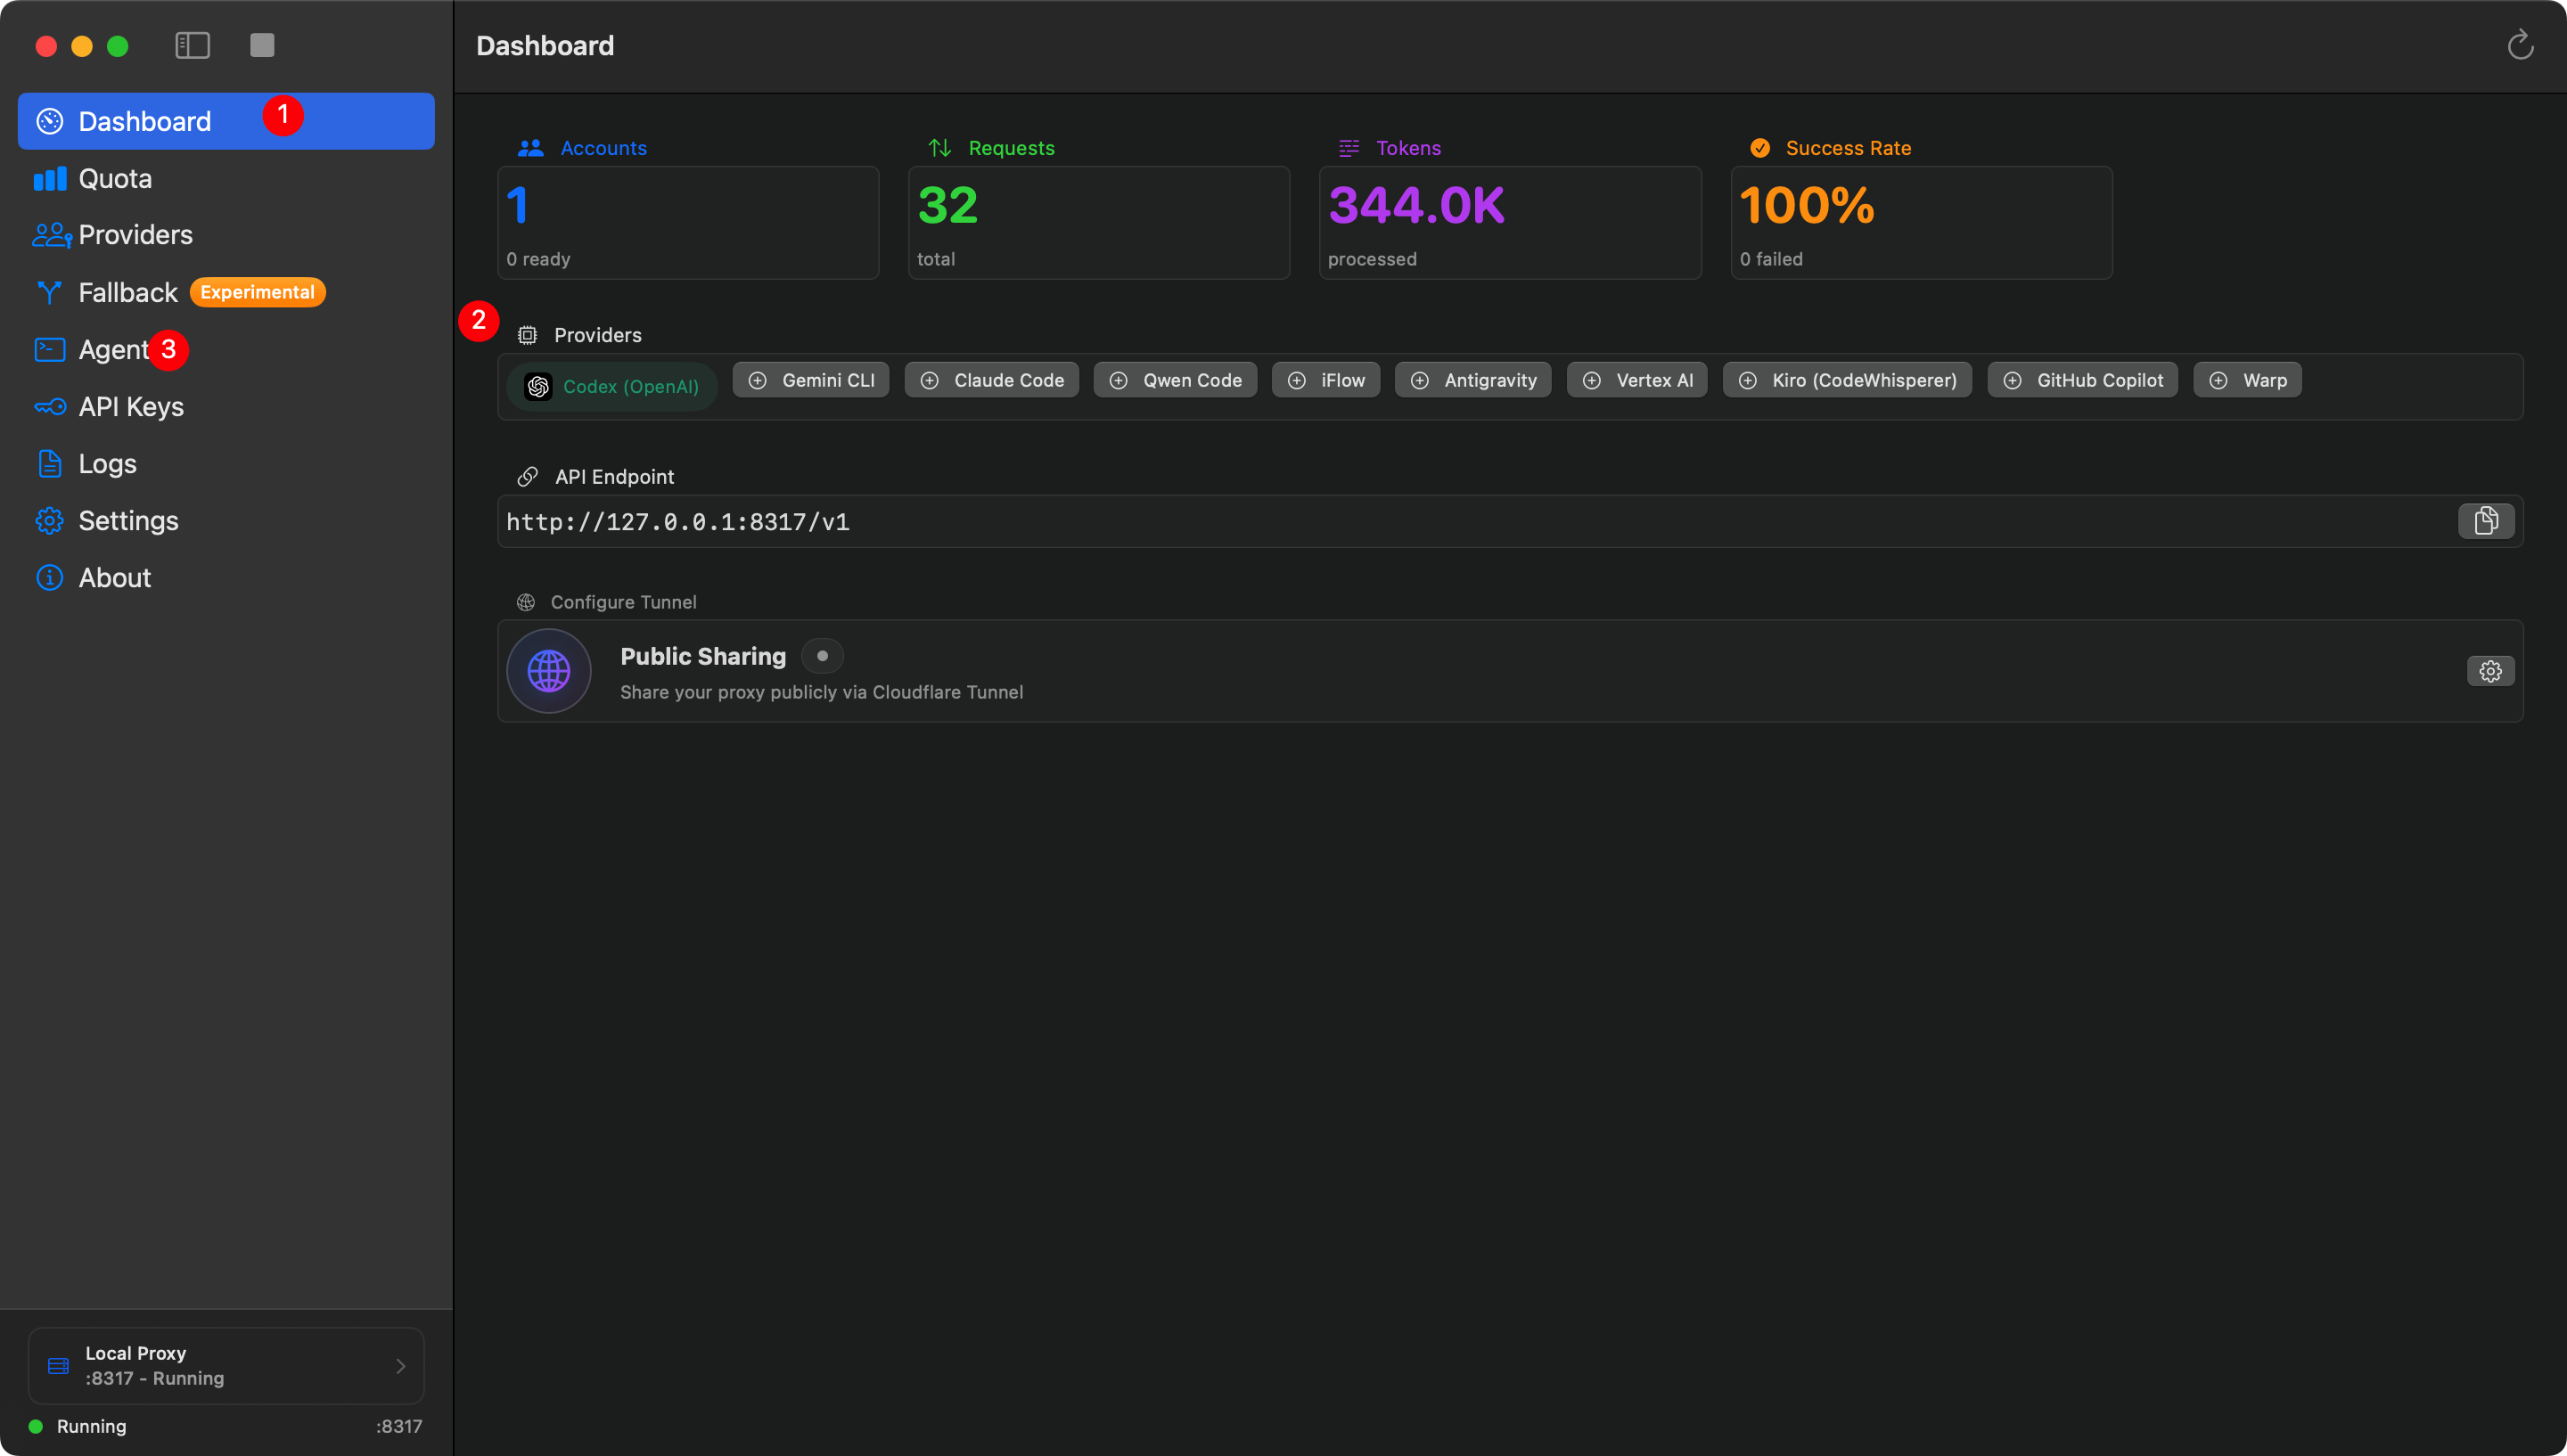Open the Settings page

point(128,521)
